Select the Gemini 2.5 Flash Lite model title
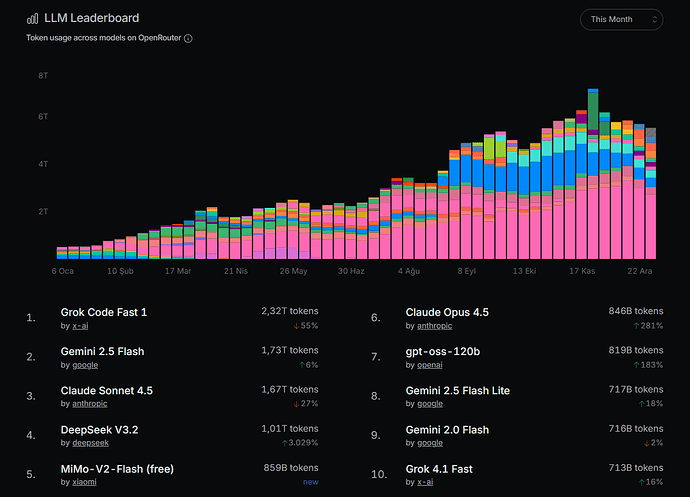Image resolution: width=690 pixels, height=497 pixels. (x=458, y=390)
